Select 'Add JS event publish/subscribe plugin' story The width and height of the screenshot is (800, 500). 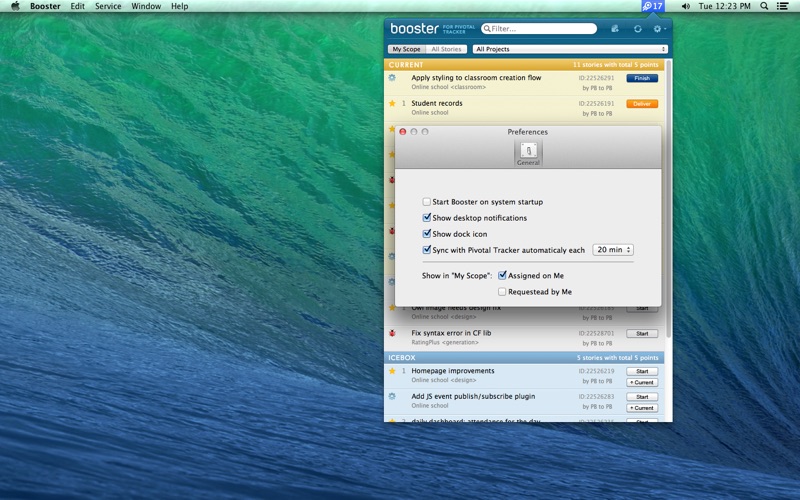(473, 396)
